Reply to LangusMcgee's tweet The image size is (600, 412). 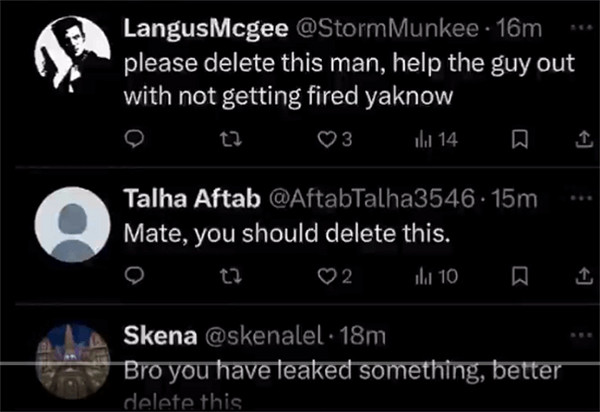(x=139, y=140)
